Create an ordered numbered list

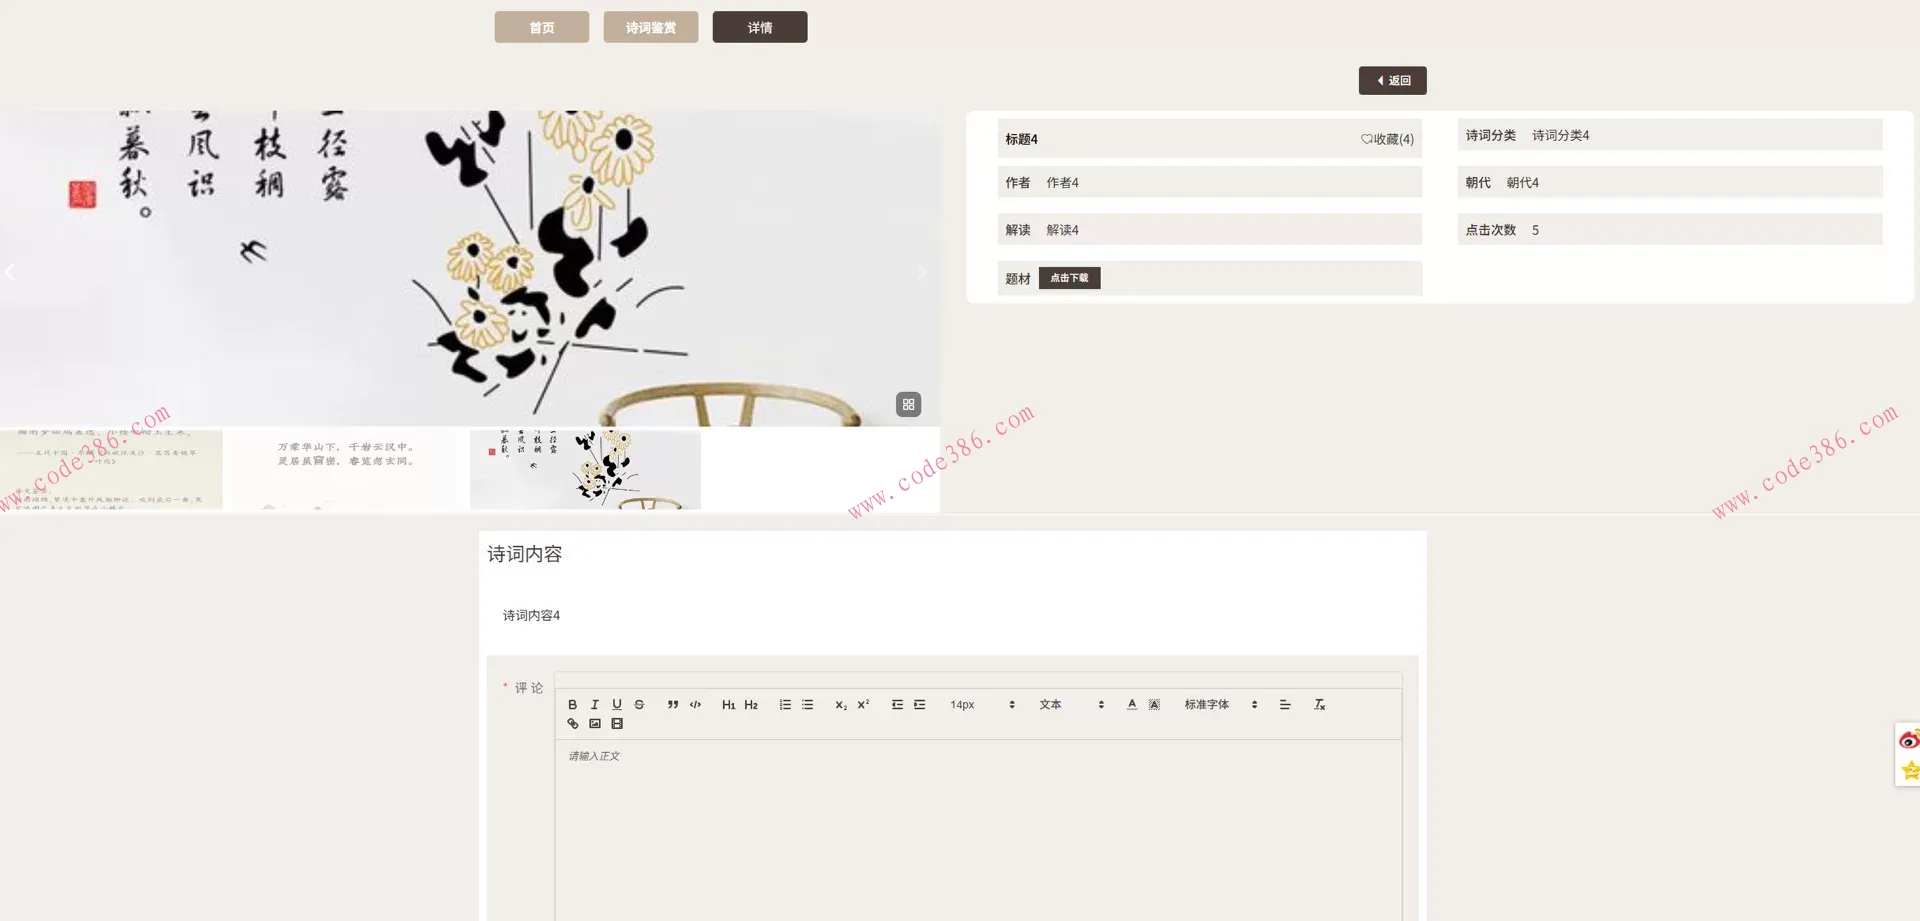785,705
